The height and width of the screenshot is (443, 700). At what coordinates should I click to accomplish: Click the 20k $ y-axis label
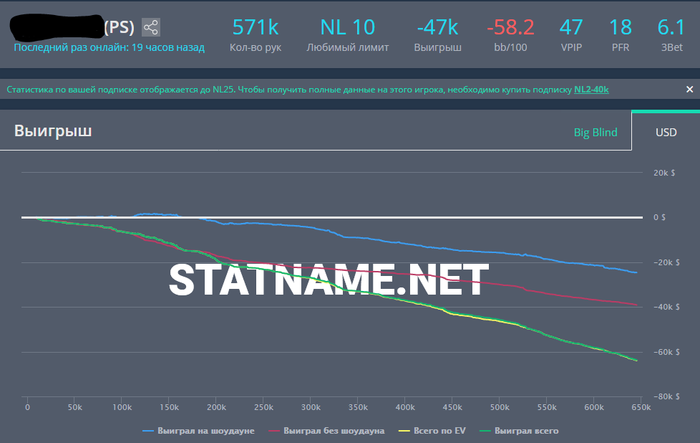coord(664,173)
